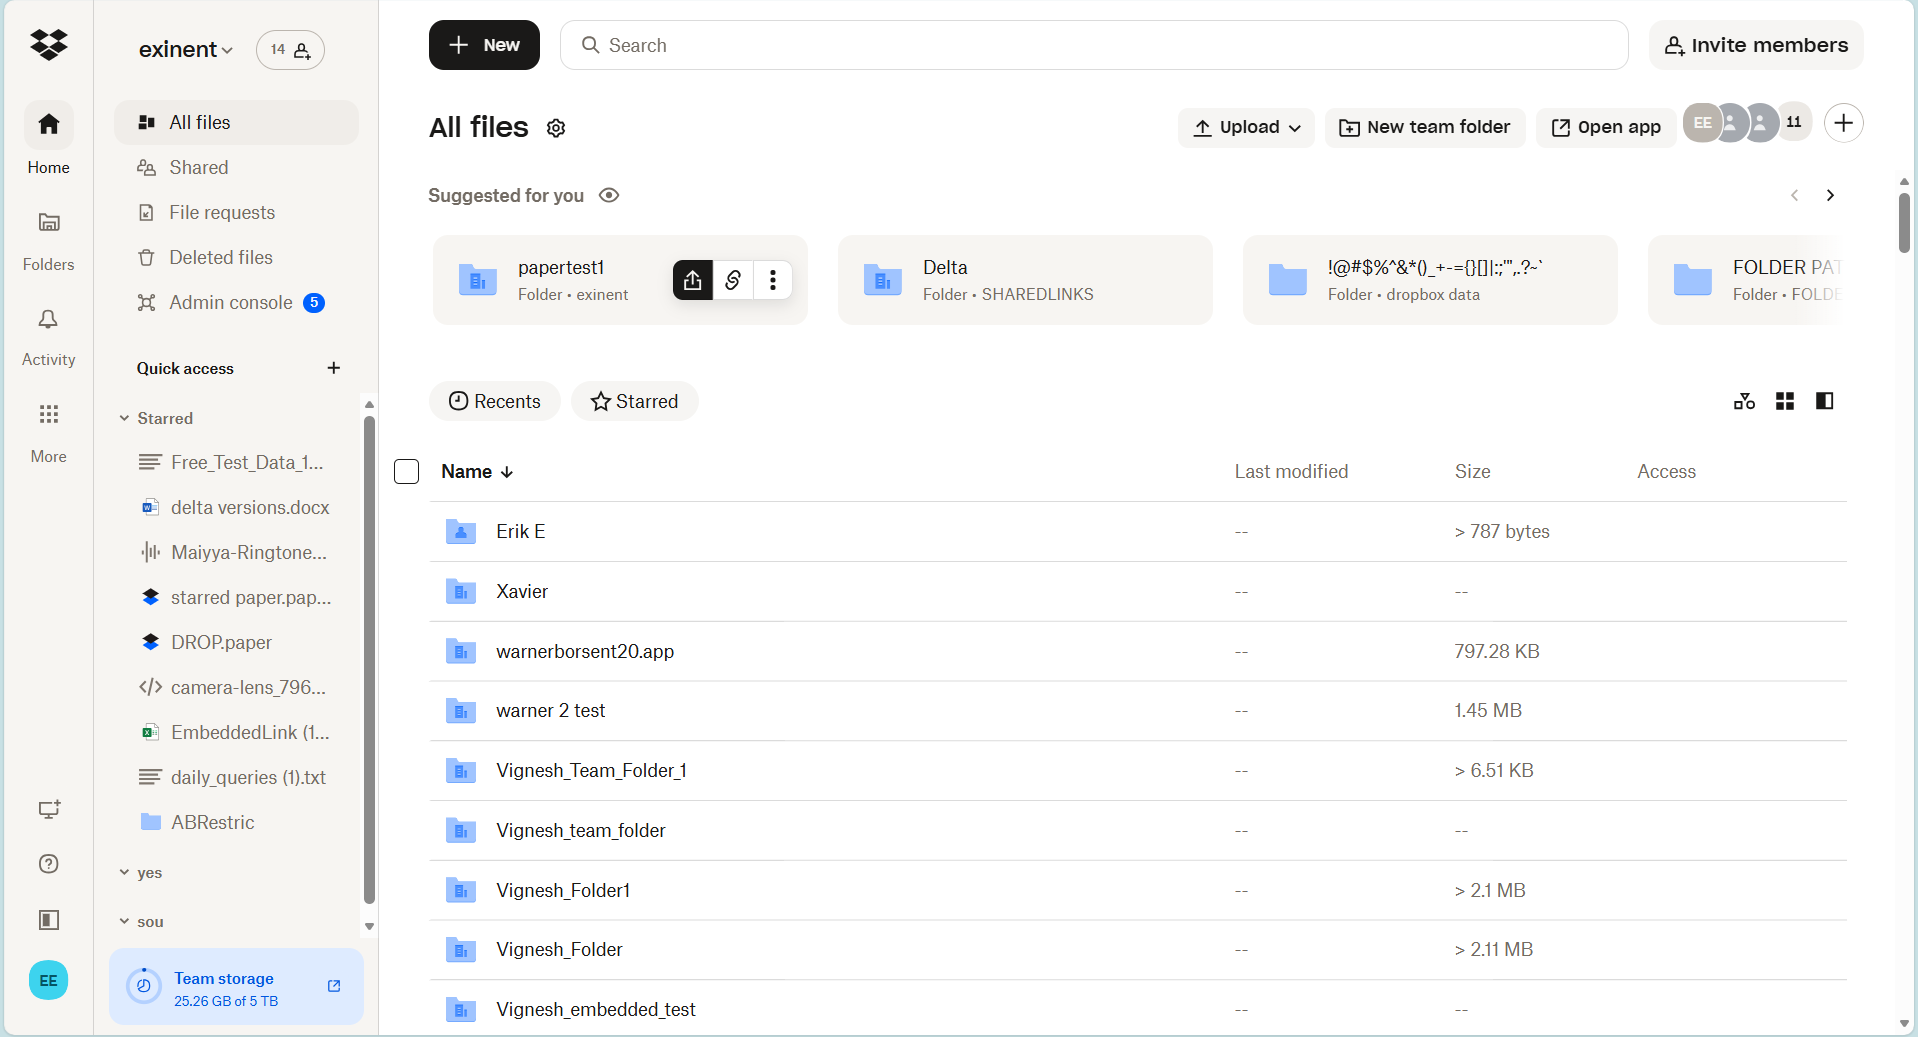Click the Invite members button
The width and height of the screenshot is (1918, 1037).
pos(1755,45)
